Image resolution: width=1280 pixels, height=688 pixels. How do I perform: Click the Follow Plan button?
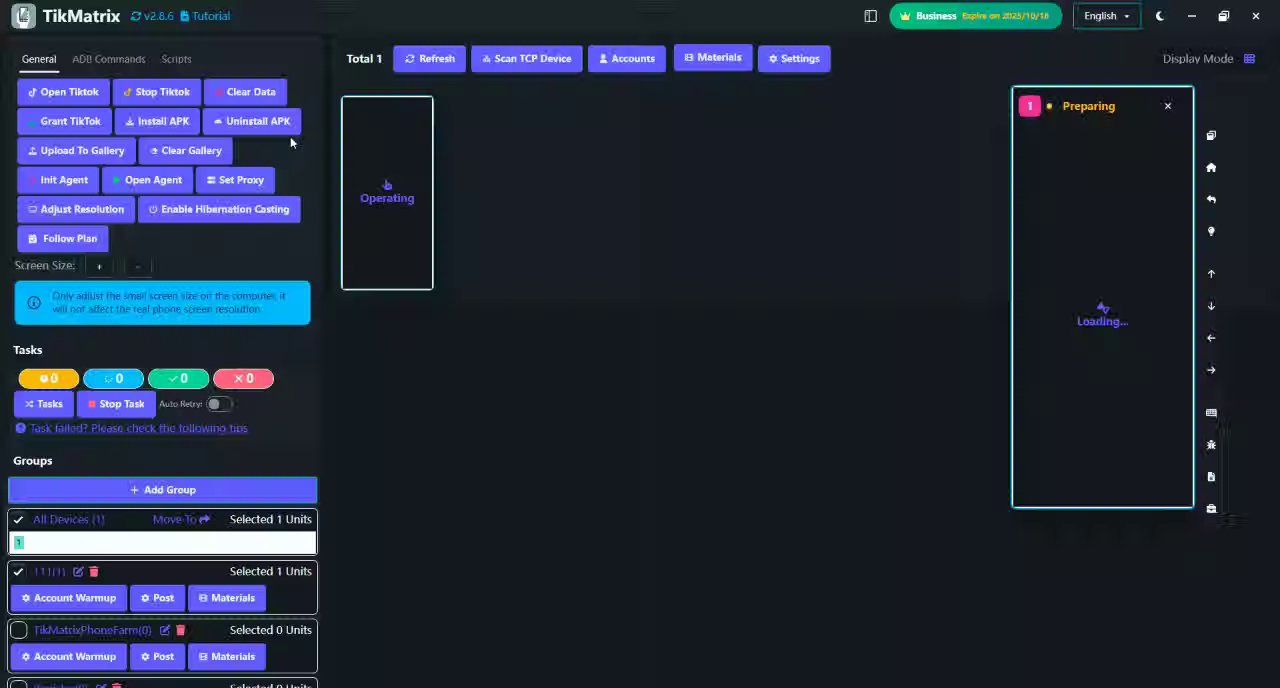(63, 239)
